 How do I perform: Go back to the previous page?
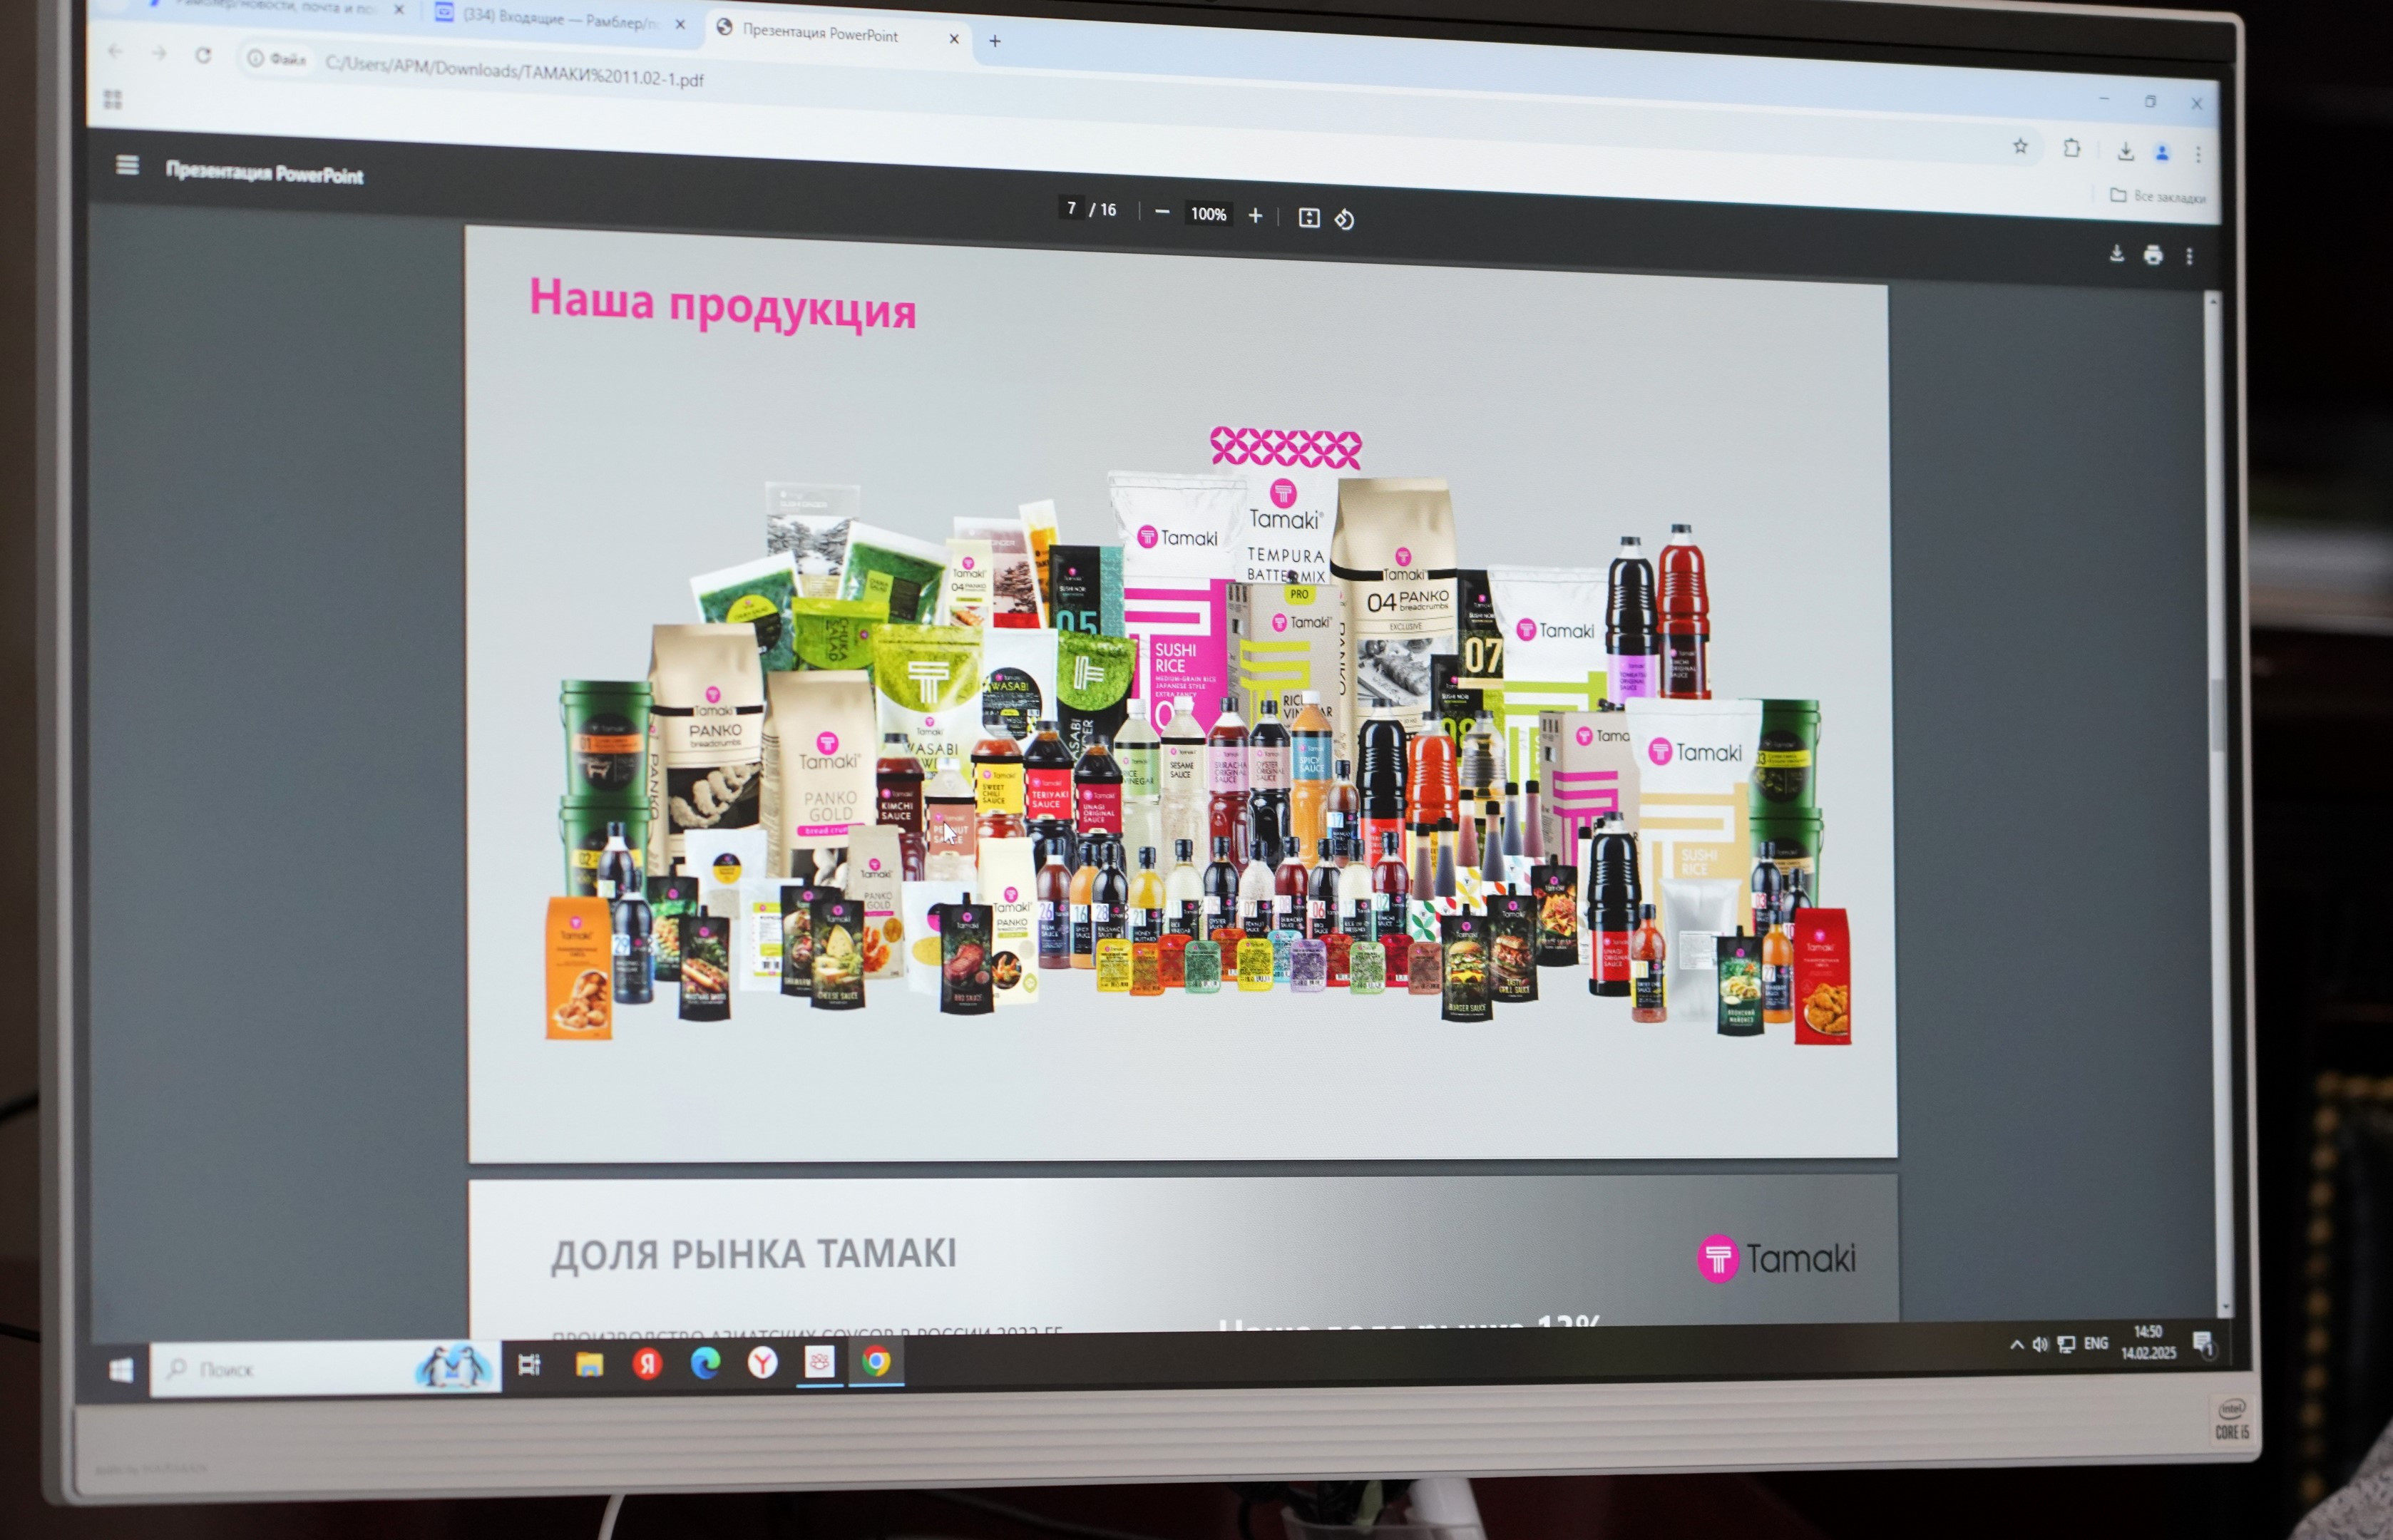[115, 51]
